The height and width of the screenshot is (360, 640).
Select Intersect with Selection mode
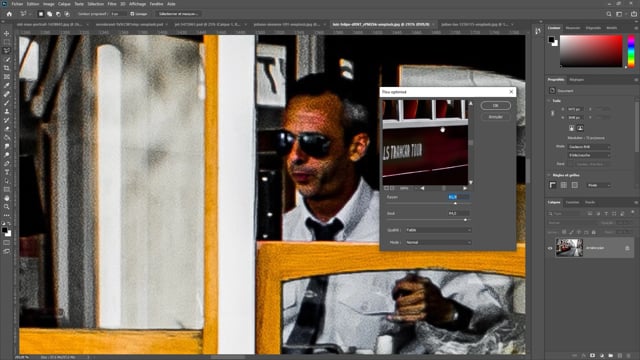tap(67, 14)
